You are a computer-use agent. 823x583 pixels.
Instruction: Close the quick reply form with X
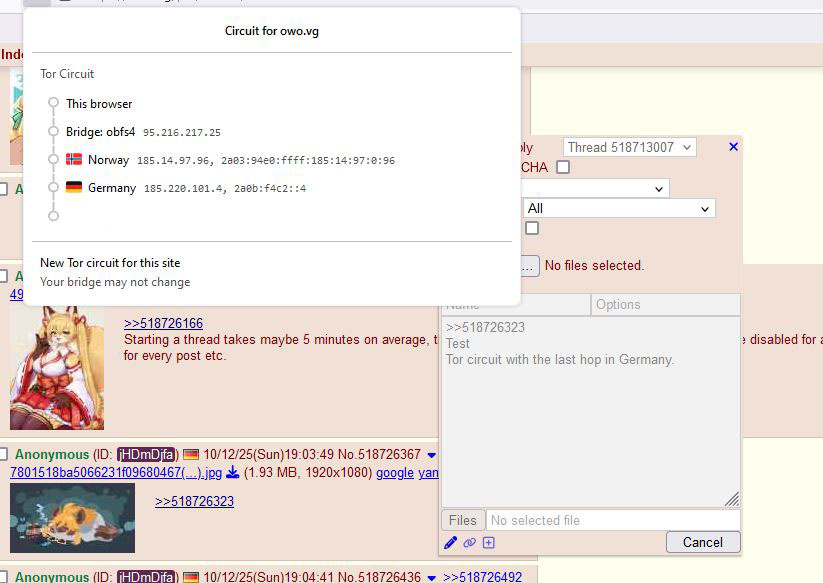click(x=734, y=147)
